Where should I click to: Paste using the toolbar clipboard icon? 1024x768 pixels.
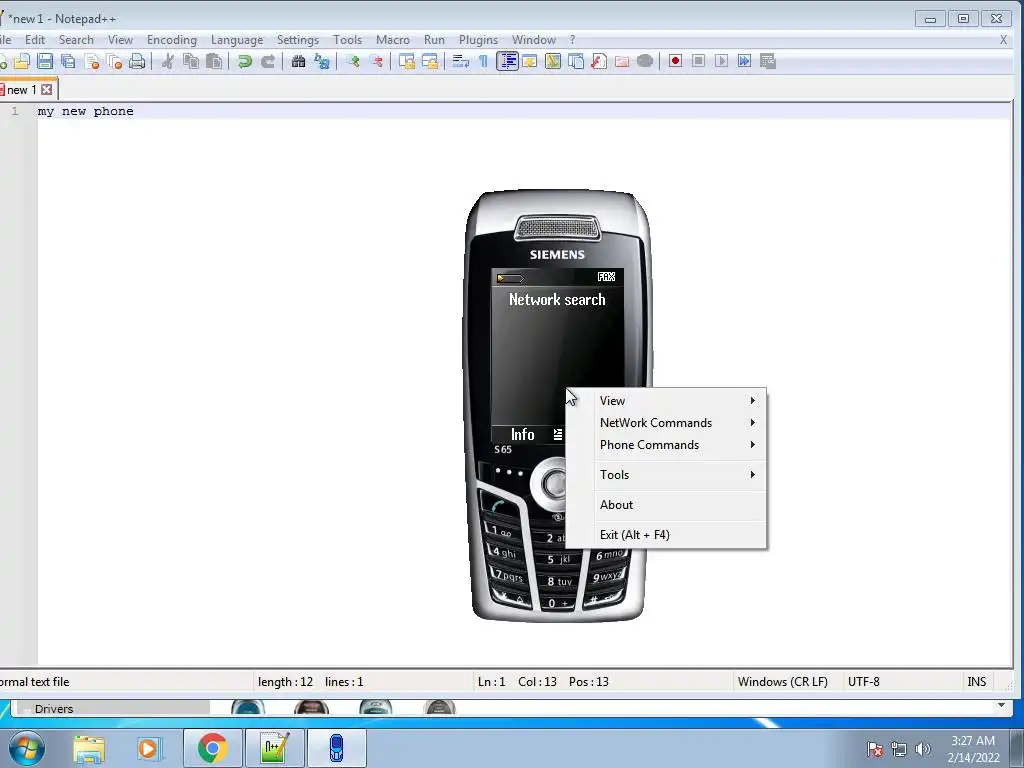214,61
